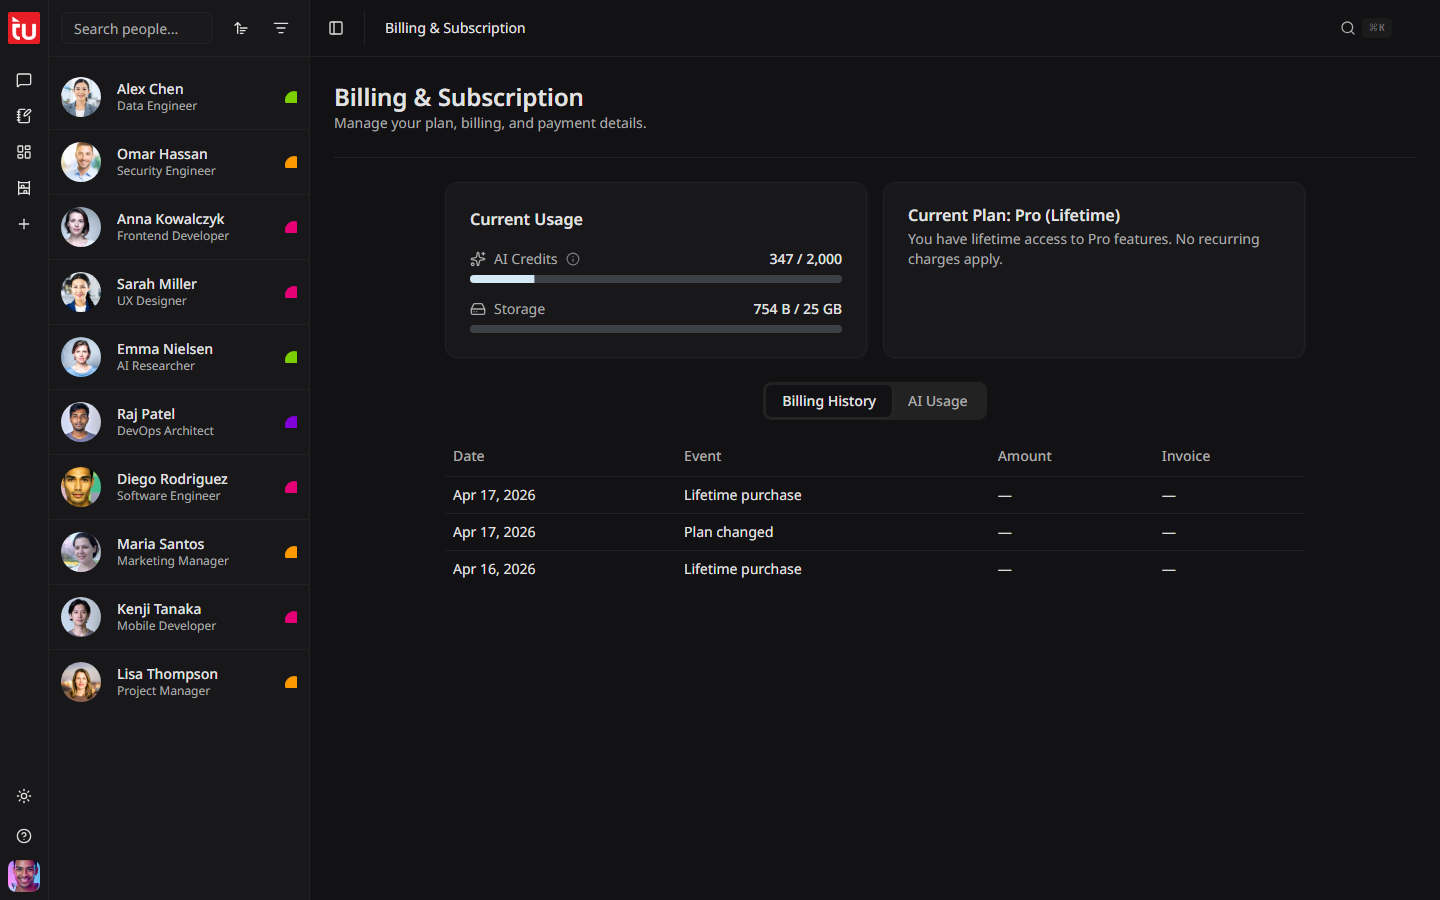This screenshot has height=900, width=1440.
Task: Click the Plan changed event cell
Action: click(x=728, y=532)
